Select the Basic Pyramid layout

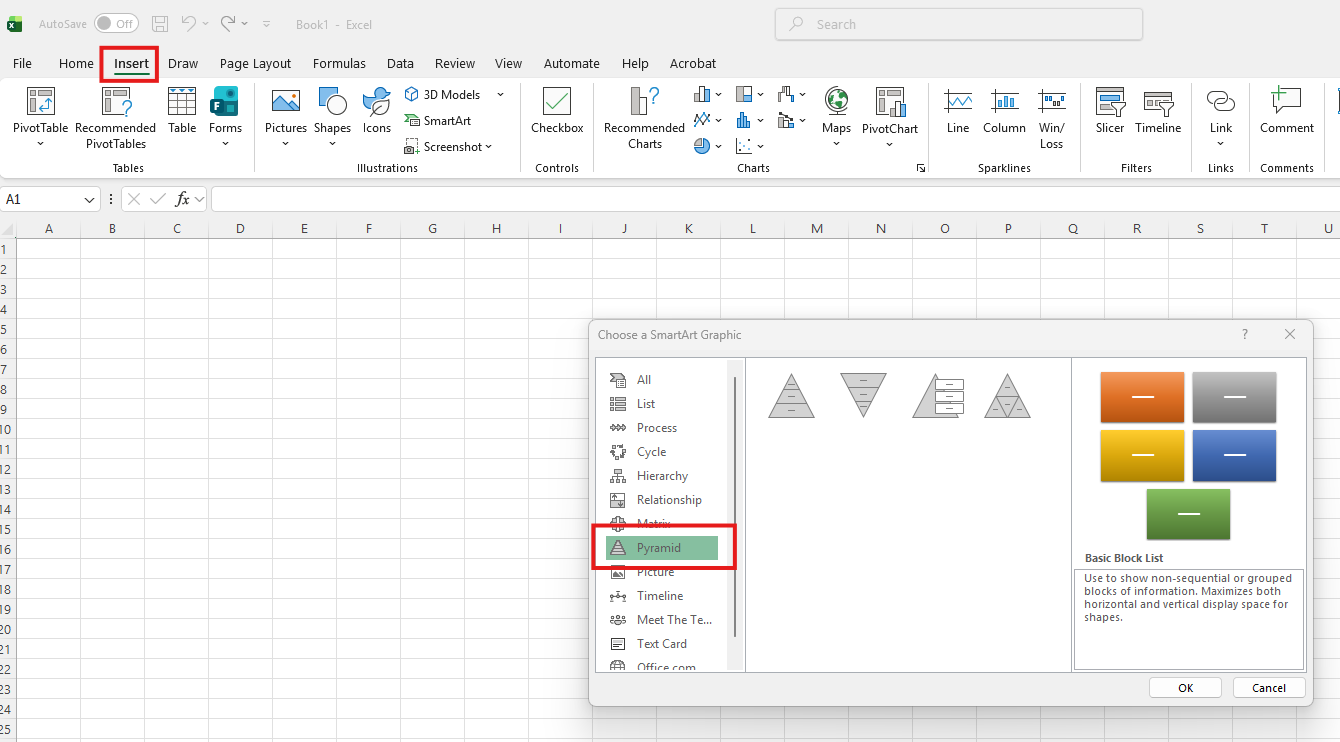(x=791, y=395)
